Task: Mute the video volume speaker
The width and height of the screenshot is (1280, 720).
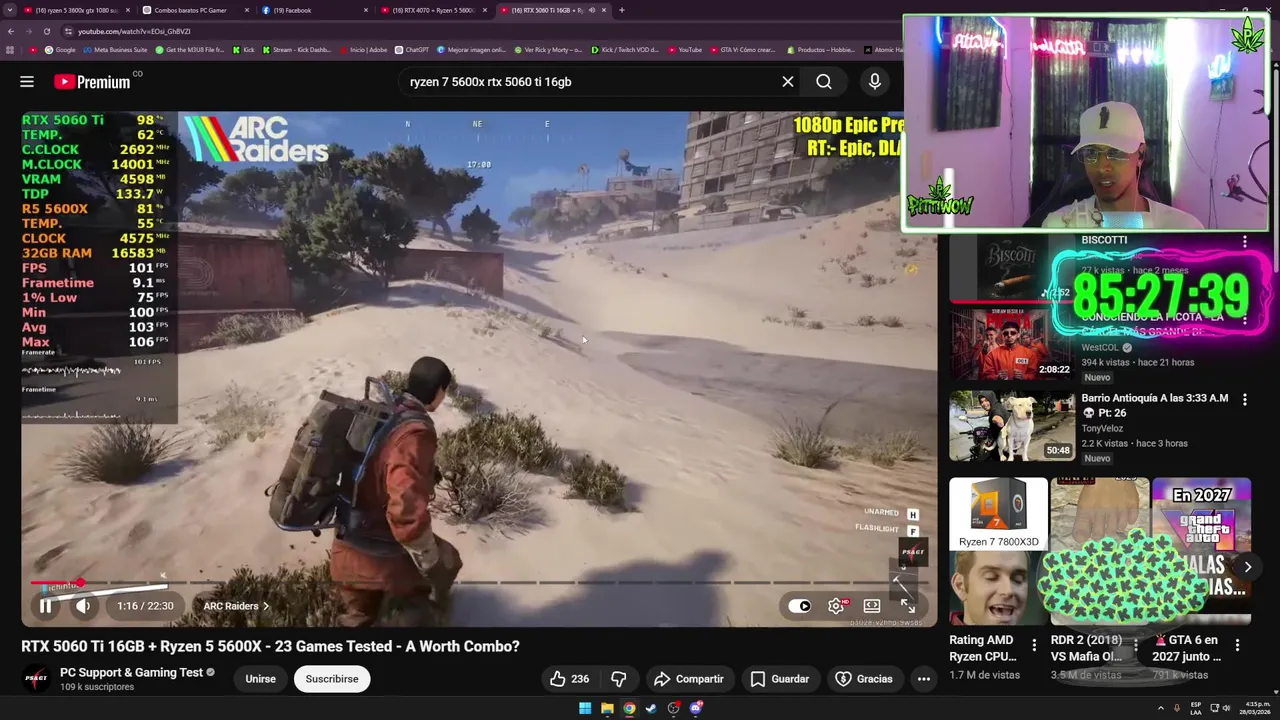Action: (83, 606)
